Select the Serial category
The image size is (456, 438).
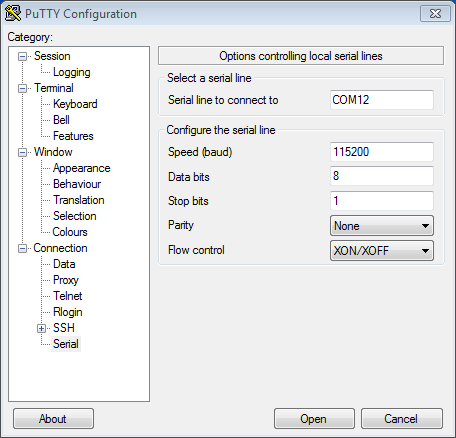click(66, 344)
